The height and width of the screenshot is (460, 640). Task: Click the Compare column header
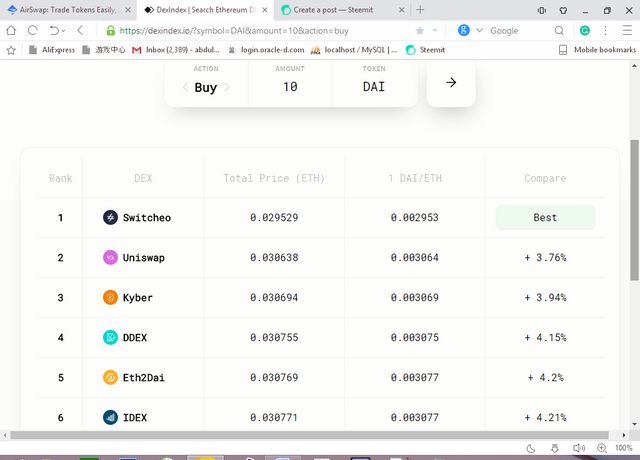(545, 178)
